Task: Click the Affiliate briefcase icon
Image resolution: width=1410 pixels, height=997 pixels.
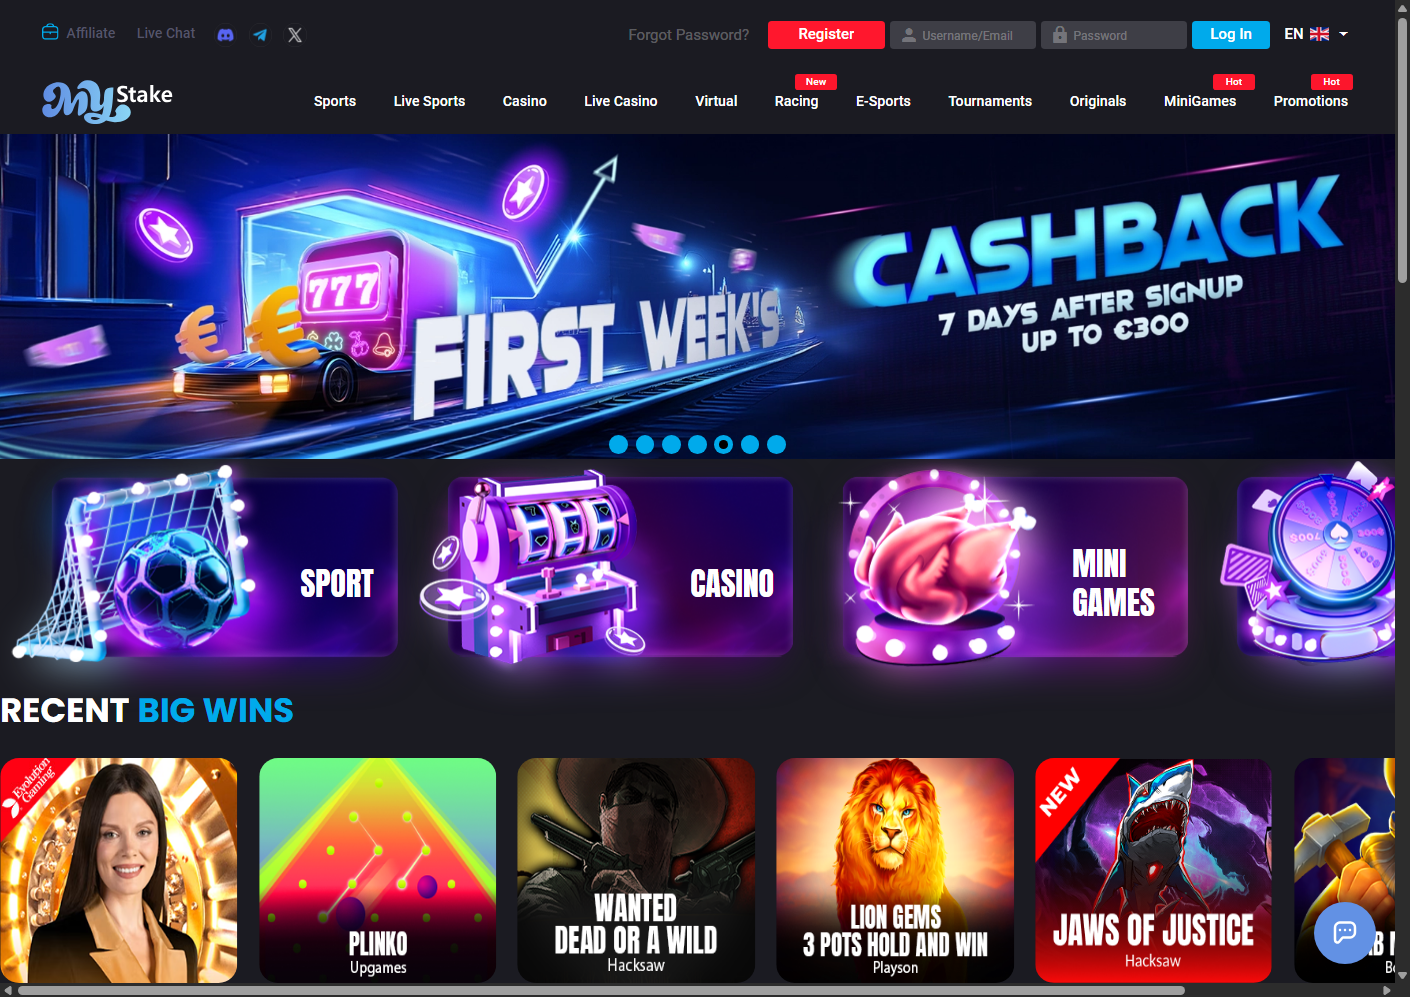Action: (50, 32)
